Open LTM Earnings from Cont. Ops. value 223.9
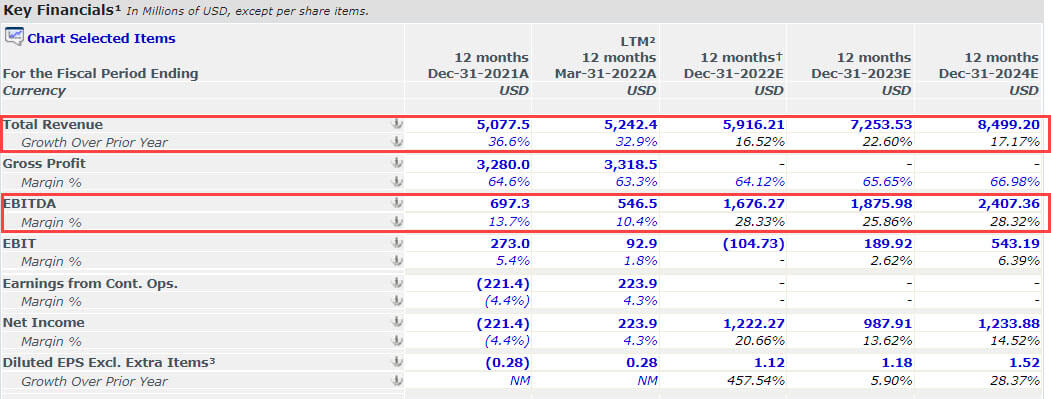 (637, 283)
